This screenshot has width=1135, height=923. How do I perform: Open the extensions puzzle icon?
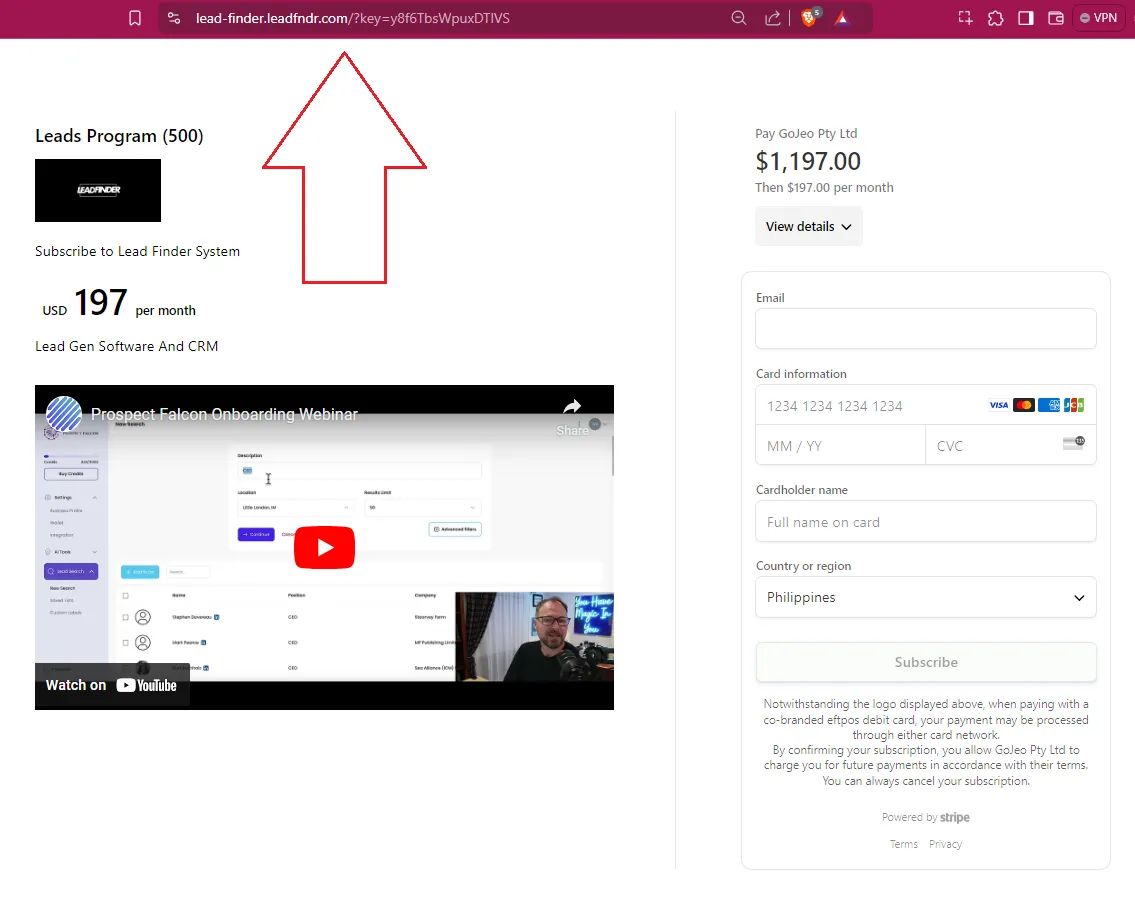[x=995, y=18]
